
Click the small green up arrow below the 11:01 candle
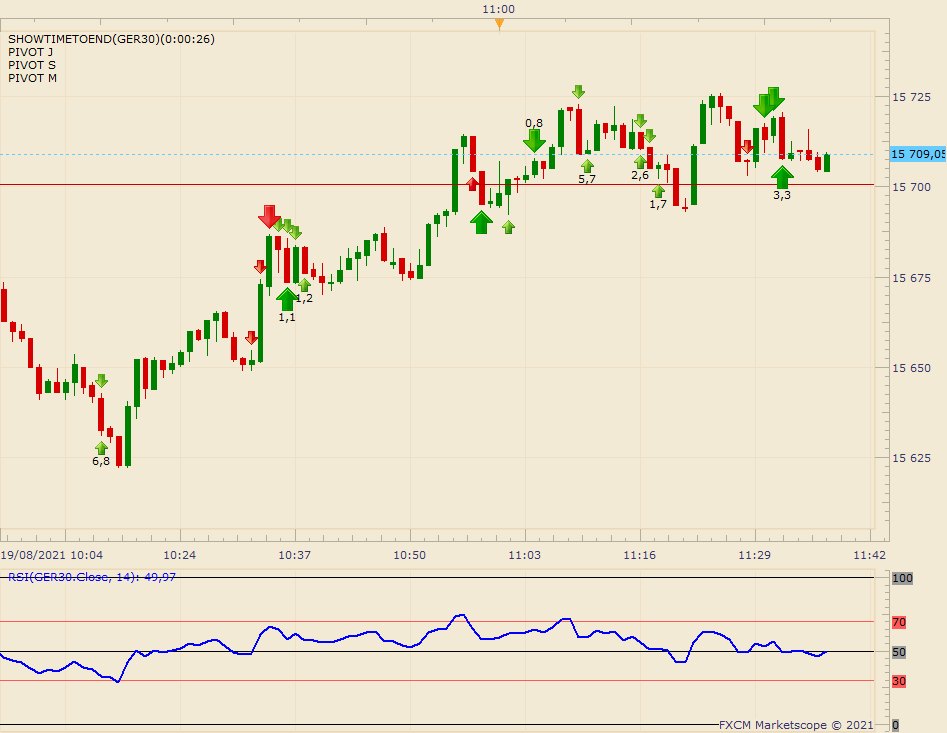point(508,227)
